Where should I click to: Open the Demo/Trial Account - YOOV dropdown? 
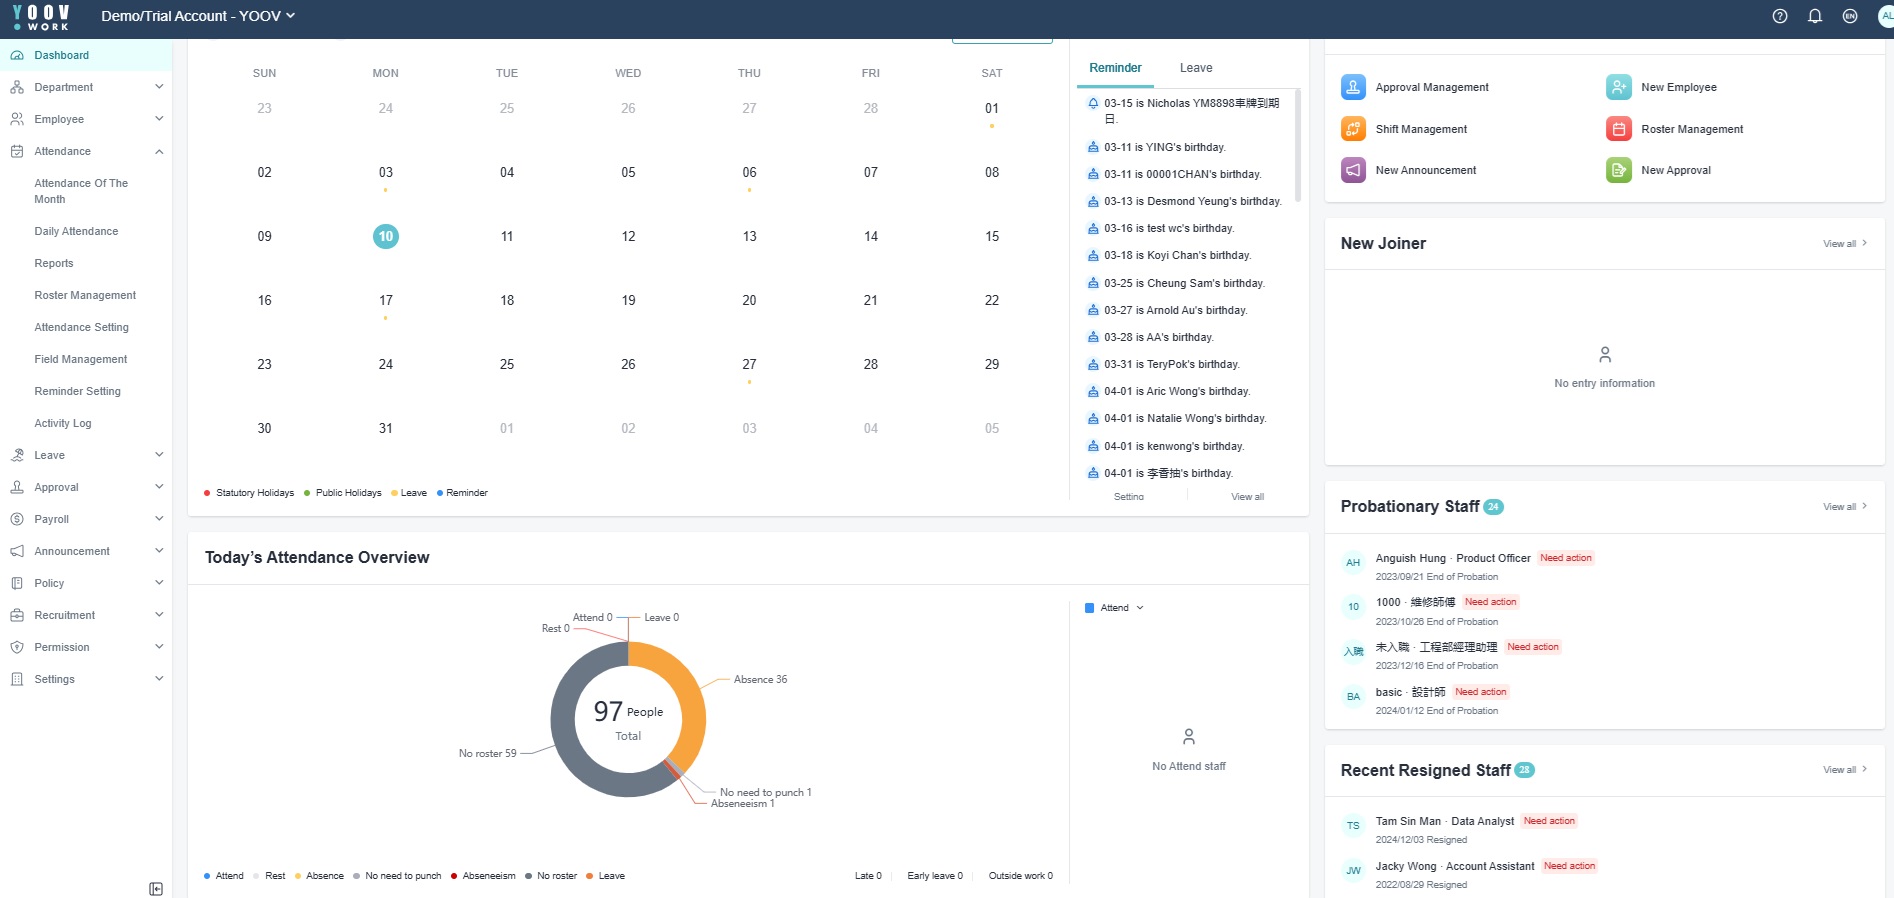(x=198, y=16)
